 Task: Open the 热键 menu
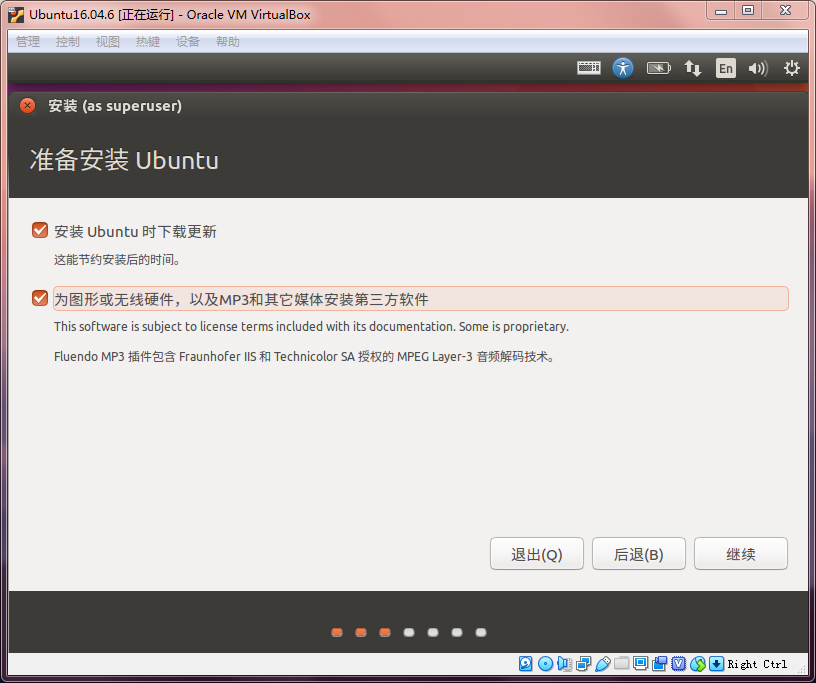tap(148, 42)
